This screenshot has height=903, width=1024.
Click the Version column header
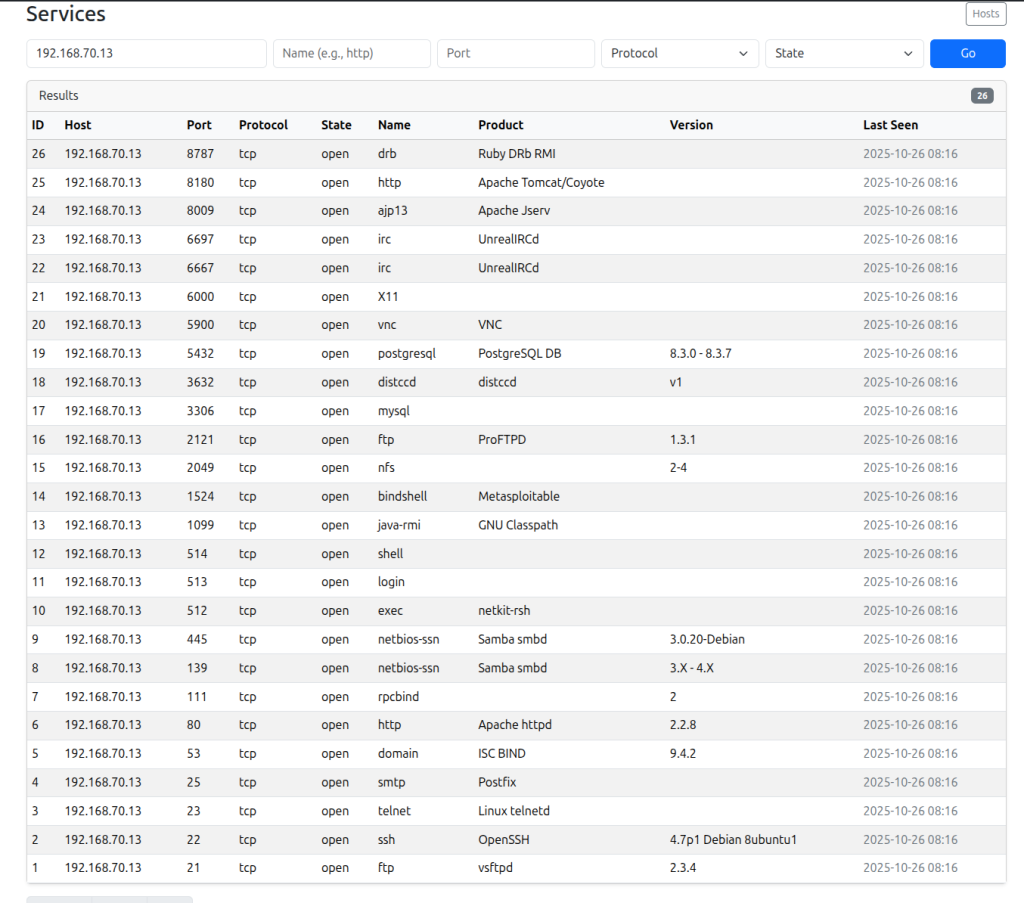point(691,125)
